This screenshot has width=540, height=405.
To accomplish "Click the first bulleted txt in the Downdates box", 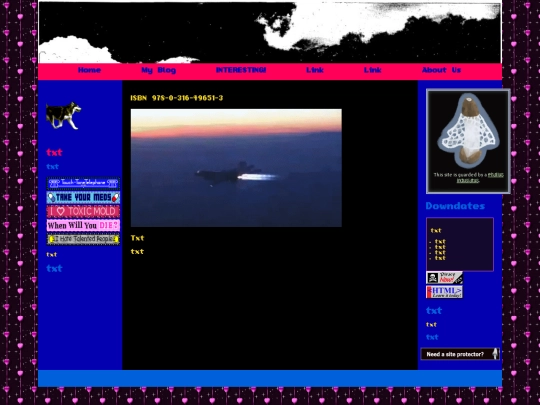I will click(440, 241).
